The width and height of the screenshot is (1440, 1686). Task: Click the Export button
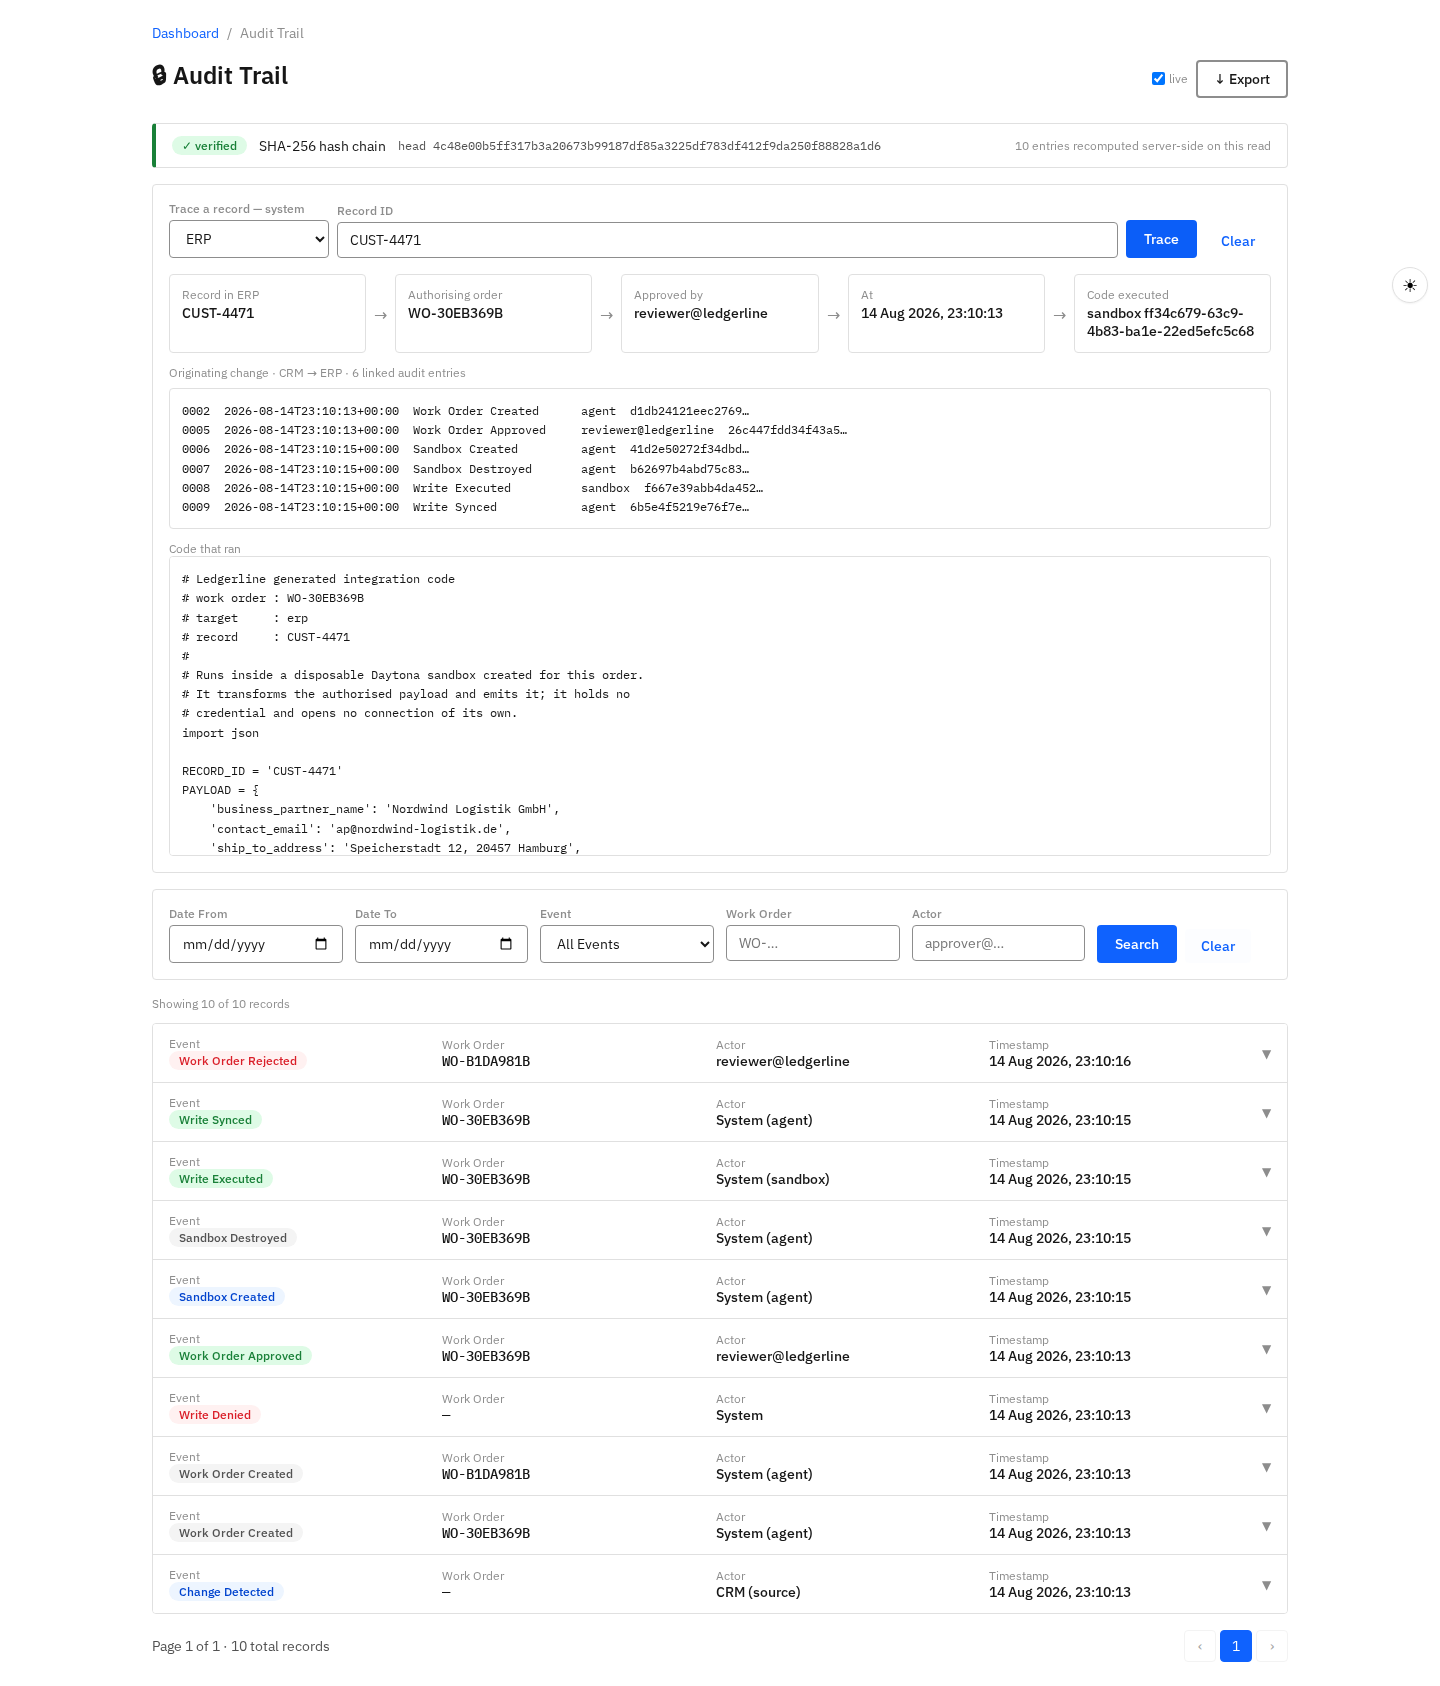(1242, 79)
